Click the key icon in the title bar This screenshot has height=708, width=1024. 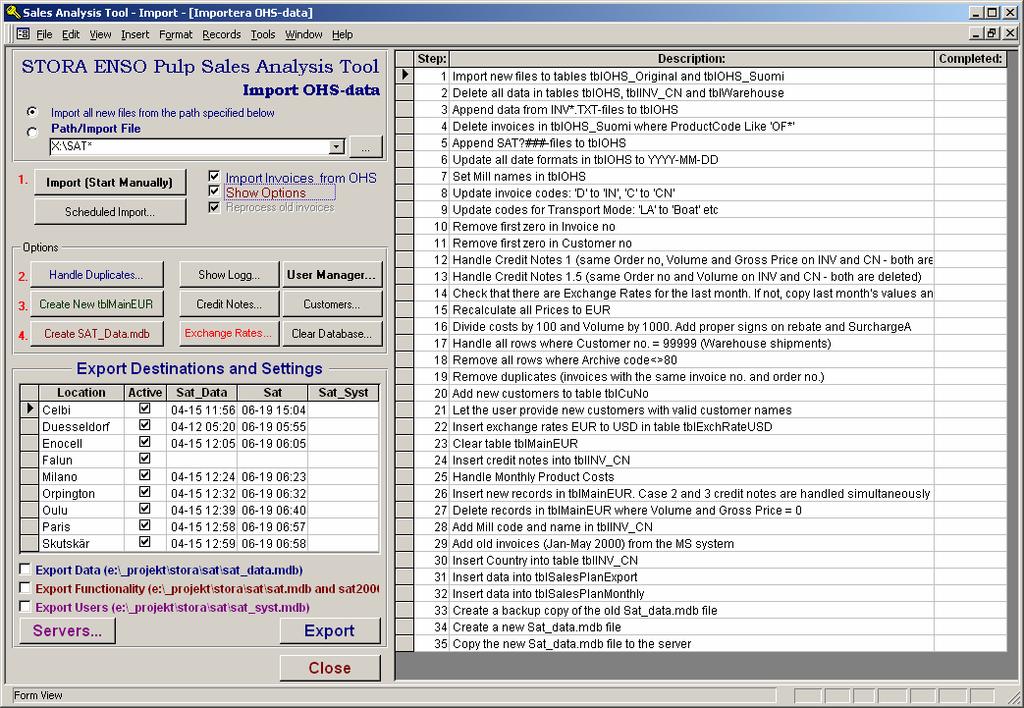coord(12,12)
